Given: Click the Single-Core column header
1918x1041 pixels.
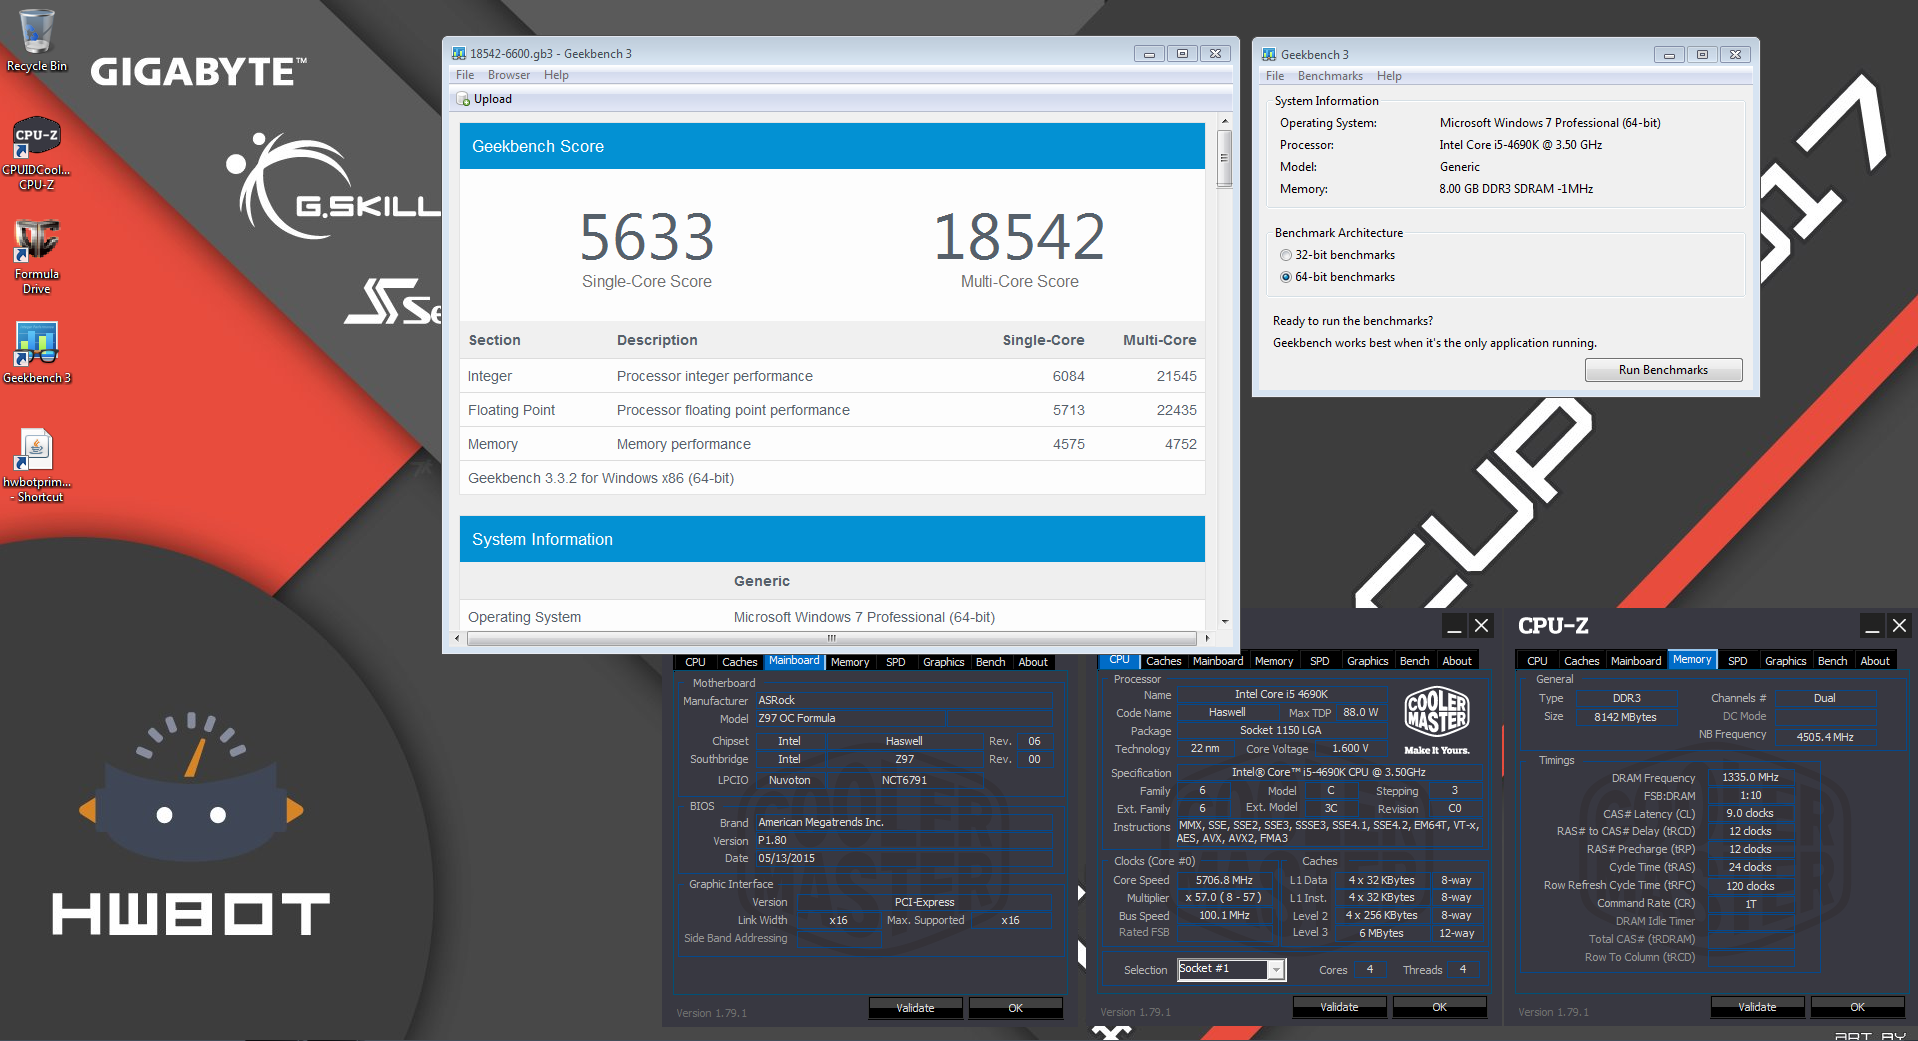Looking at the screenshot, I should (1043, 340).
